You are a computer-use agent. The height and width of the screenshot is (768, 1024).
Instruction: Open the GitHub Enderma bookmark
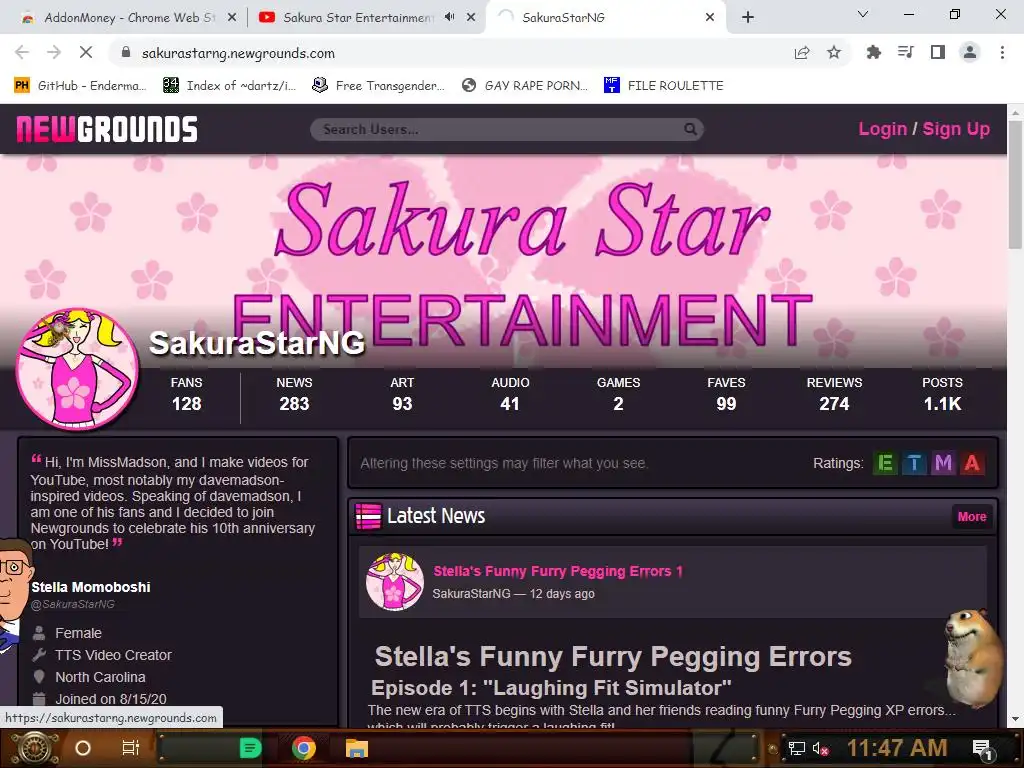pos(81,86)
